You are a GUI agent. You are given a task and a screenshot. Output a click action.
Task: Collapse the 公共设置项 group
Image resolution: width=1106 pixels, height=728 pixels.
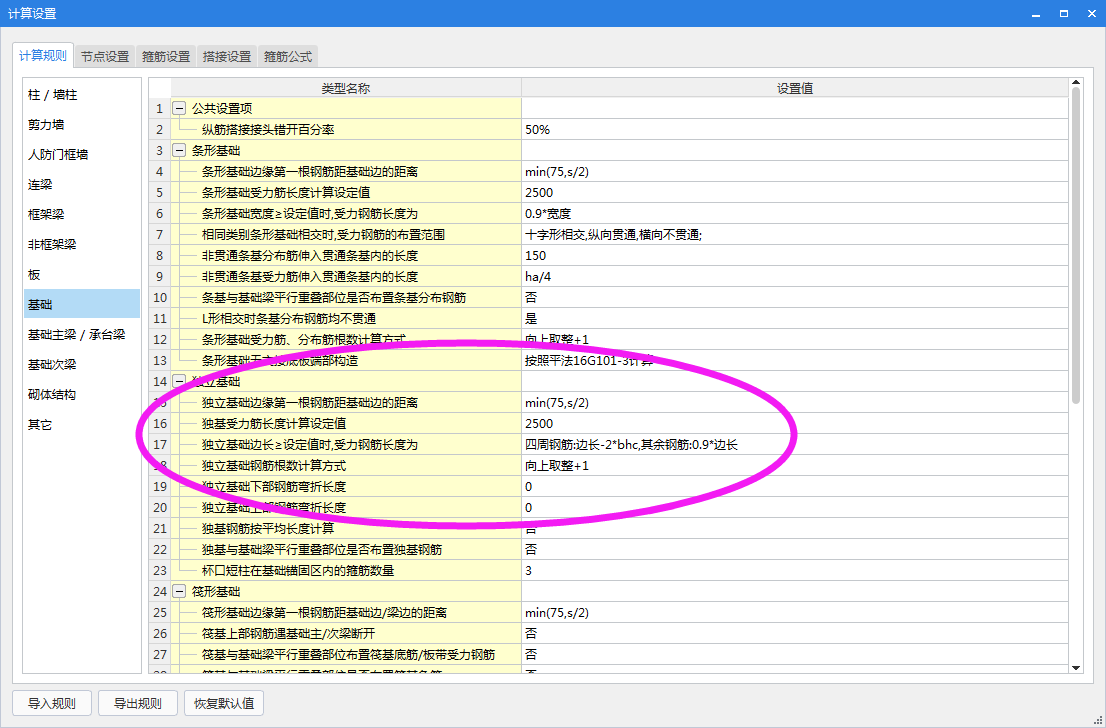(x=179, y=109)
